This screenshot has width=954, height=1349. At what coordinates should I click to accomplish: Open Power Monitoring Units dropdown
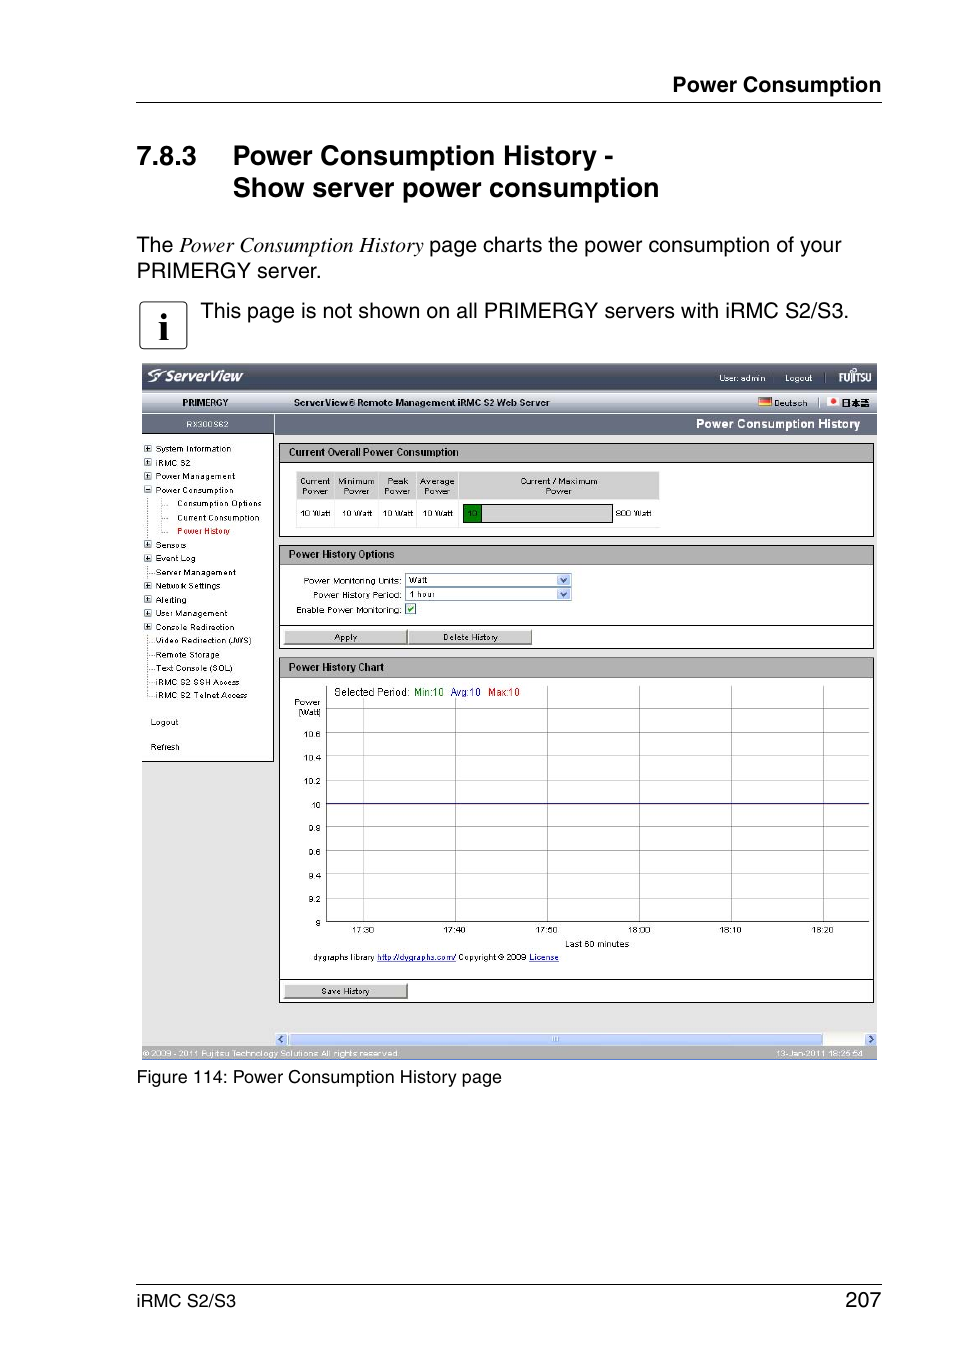[x=487, y=580]
